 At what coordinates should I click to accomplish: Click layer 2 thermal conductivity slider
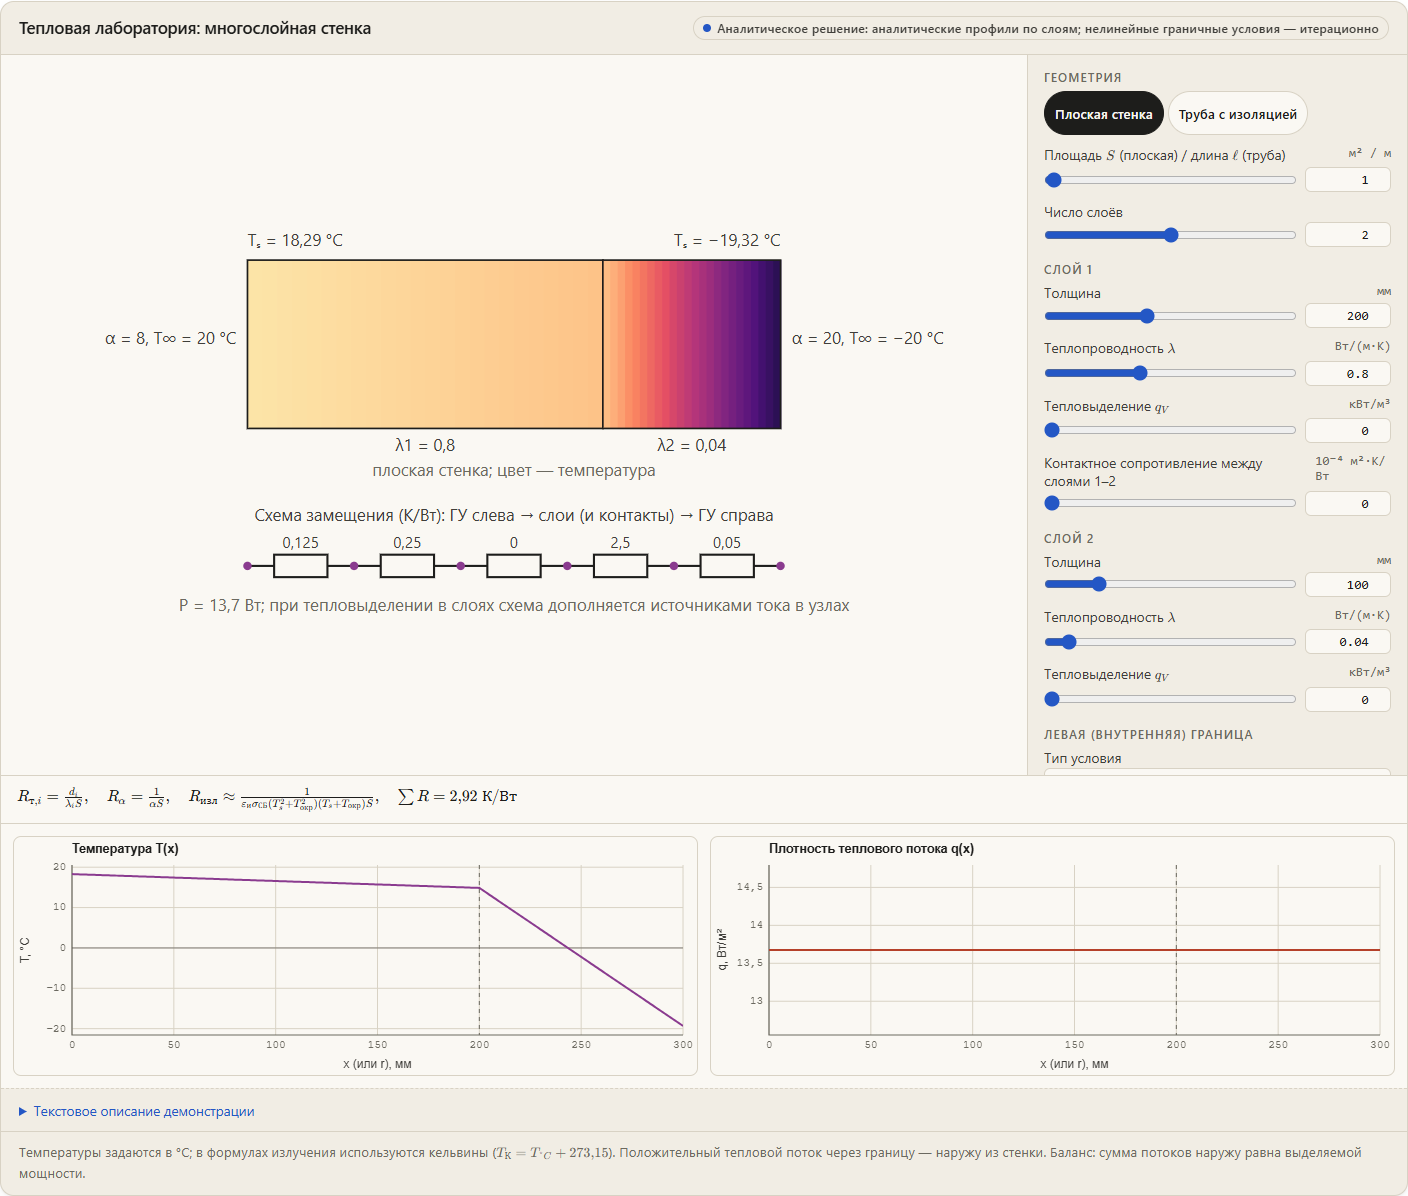pos(1170,642)
